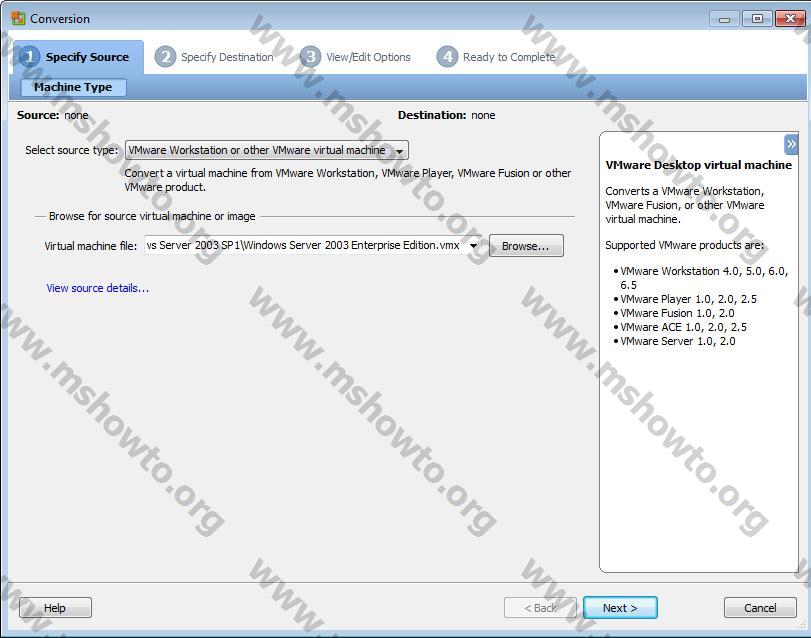Switch to Specify Source step tab

point(79,57)
